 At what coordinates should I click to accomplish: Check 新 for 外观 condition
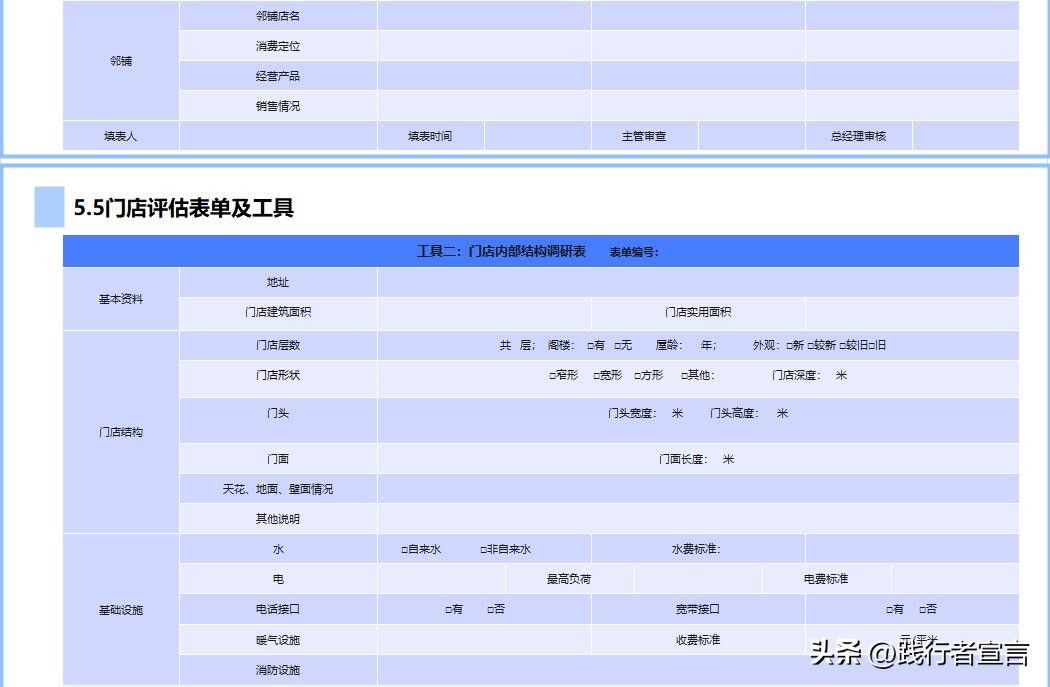pos(792,345)
